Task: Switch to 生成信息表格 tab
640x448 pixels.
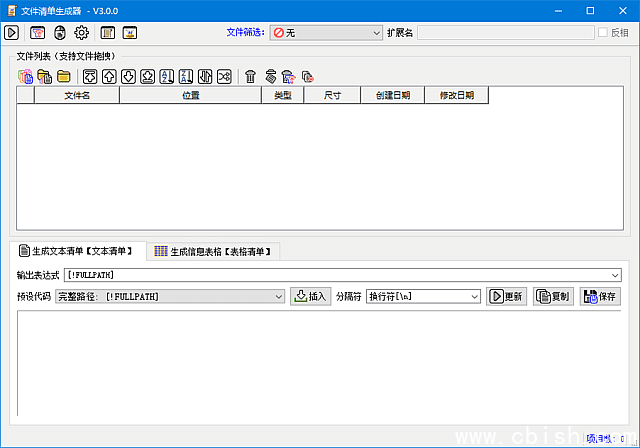Action: point(213,251)
